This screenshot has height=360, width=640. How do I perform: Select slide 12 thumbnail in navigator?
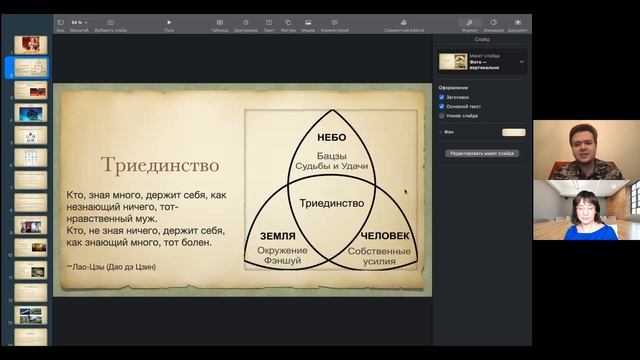(31, 293)
